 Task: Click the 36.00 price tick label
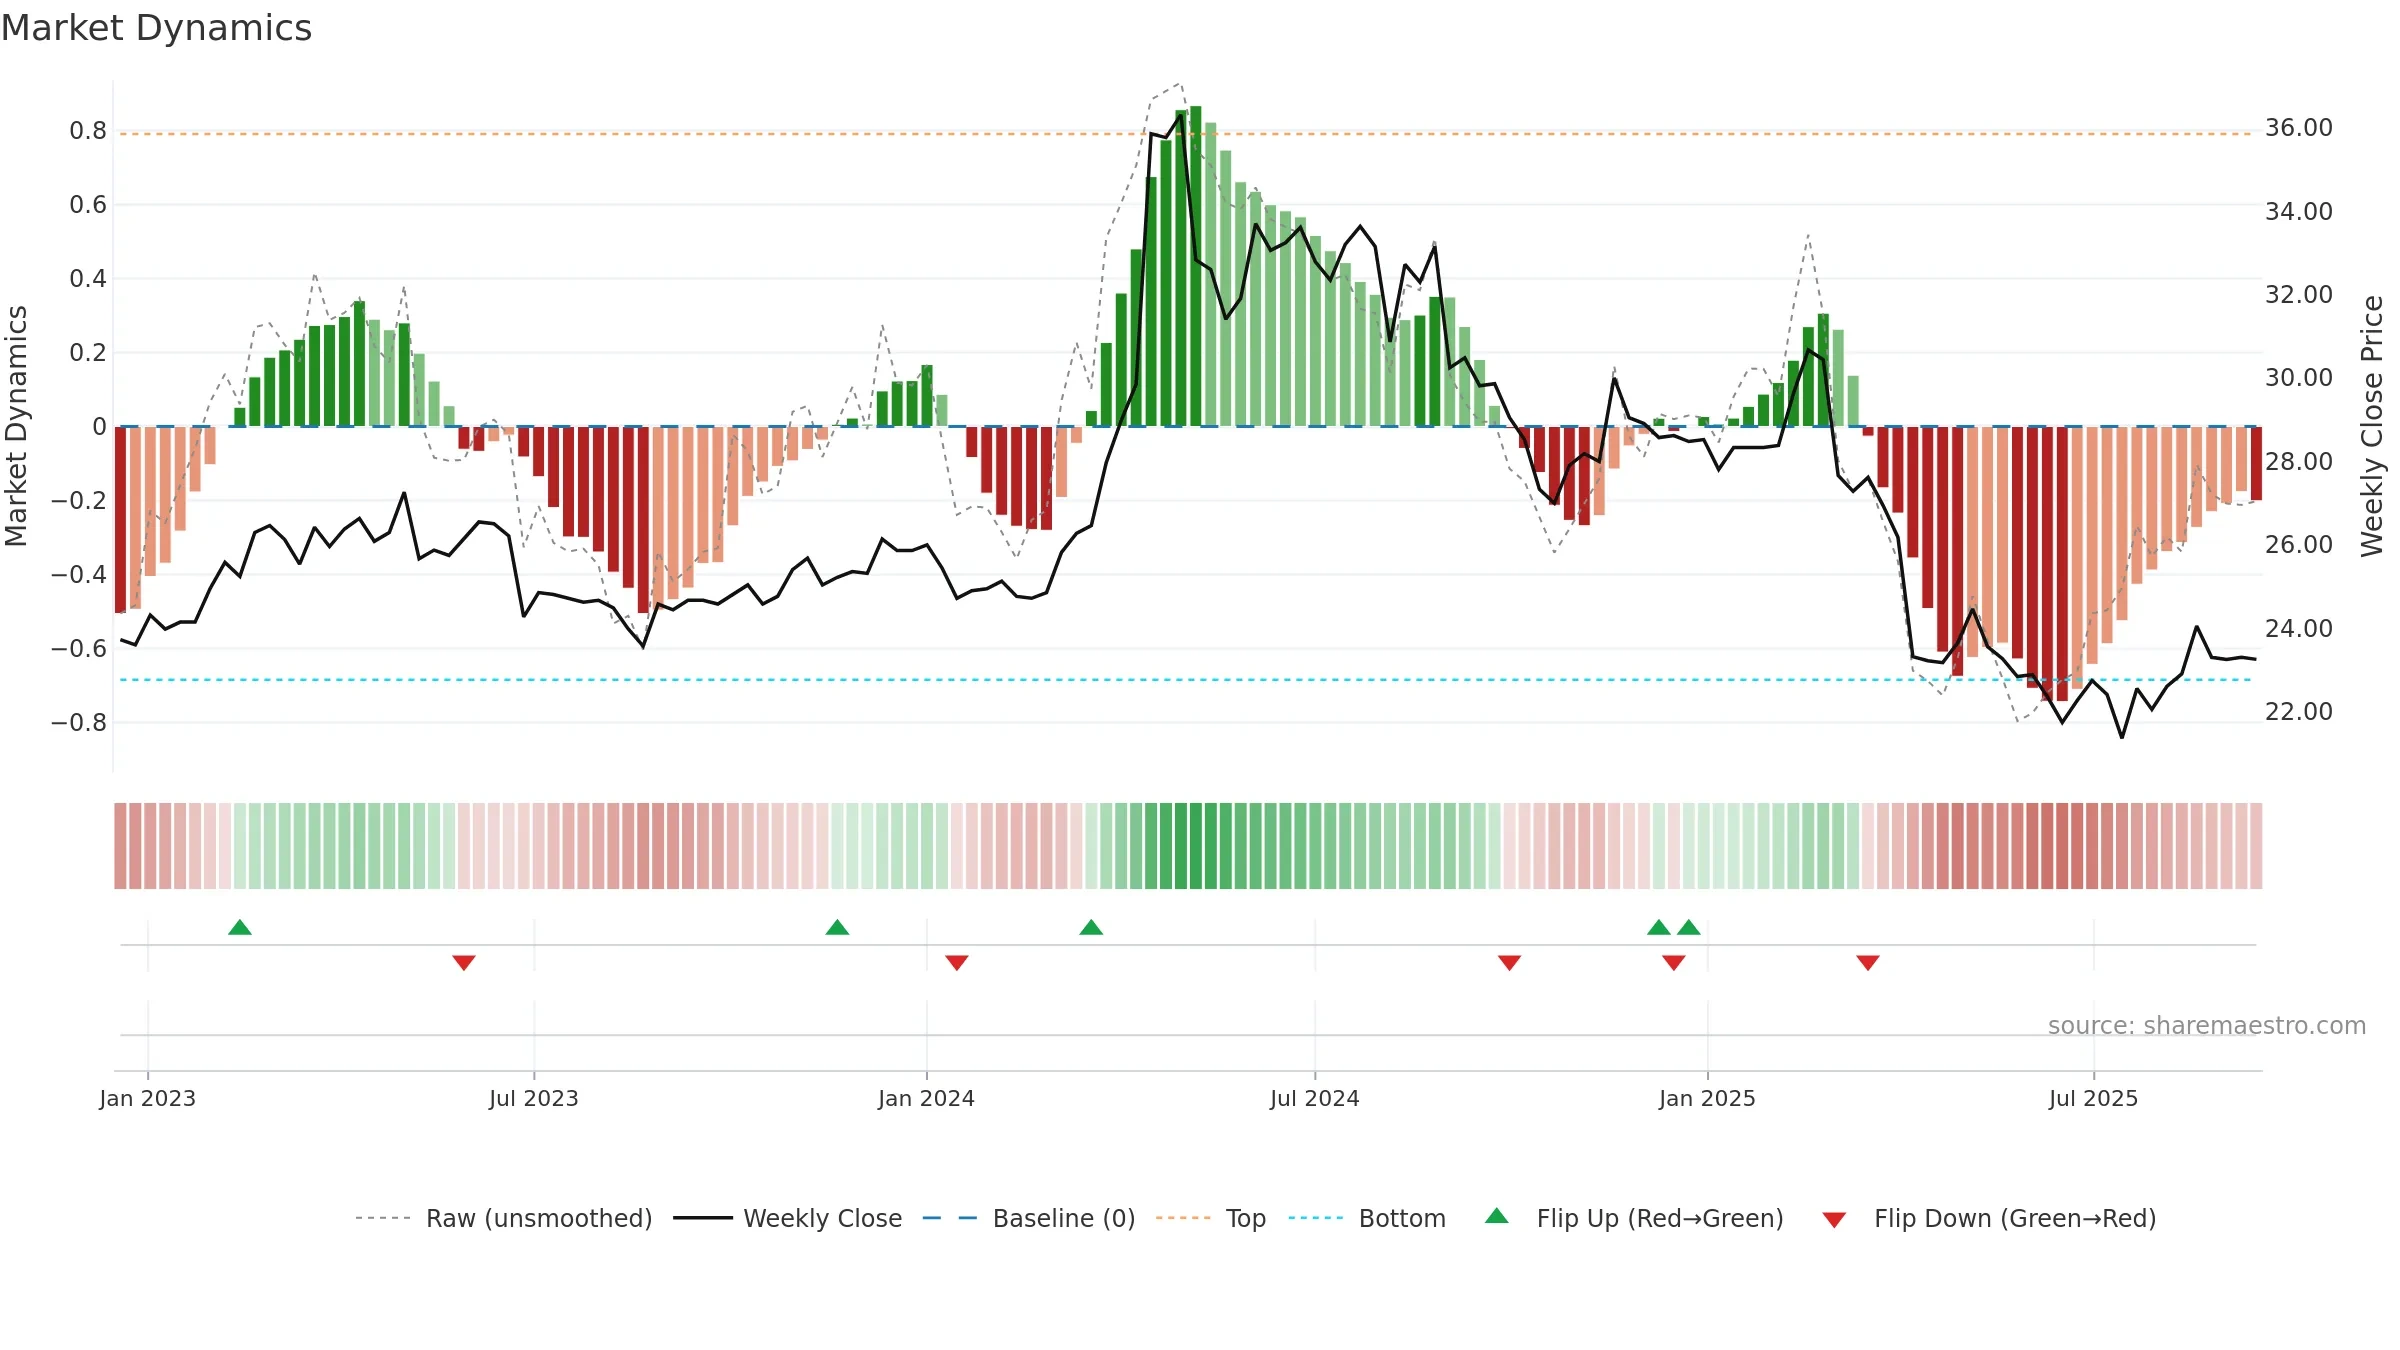coord(2299,128)
